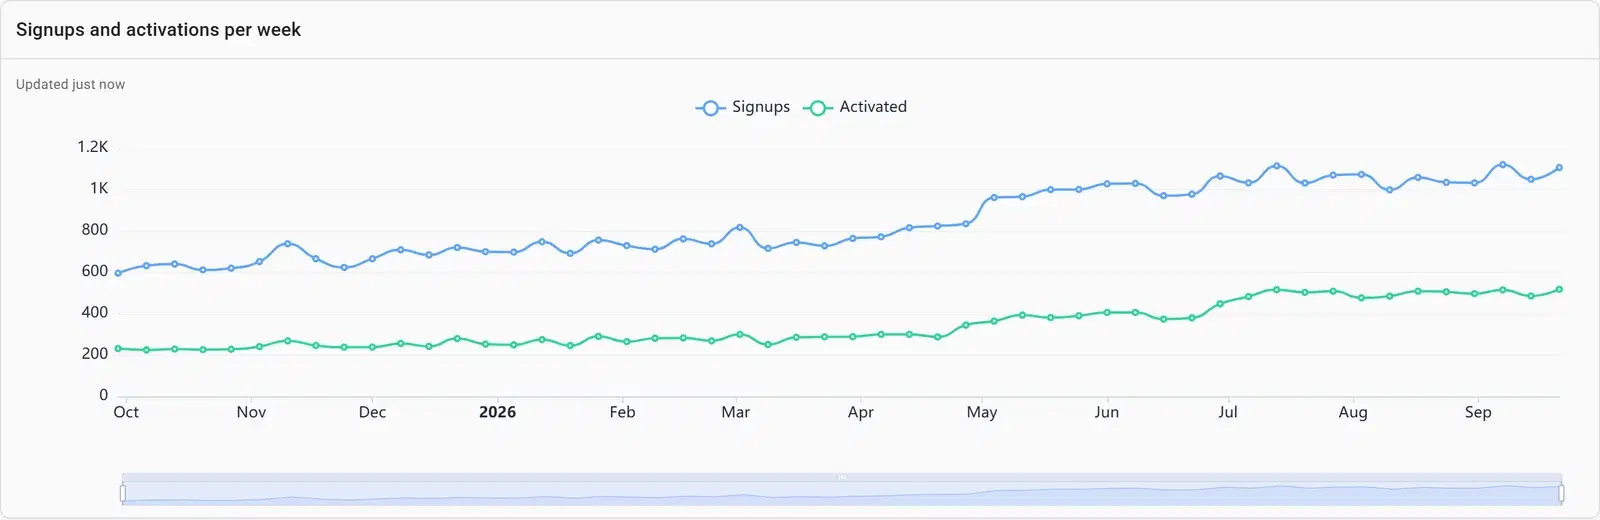Click the Signups peak point in mid-July
1600x520 pixels.
[1276, 166]
